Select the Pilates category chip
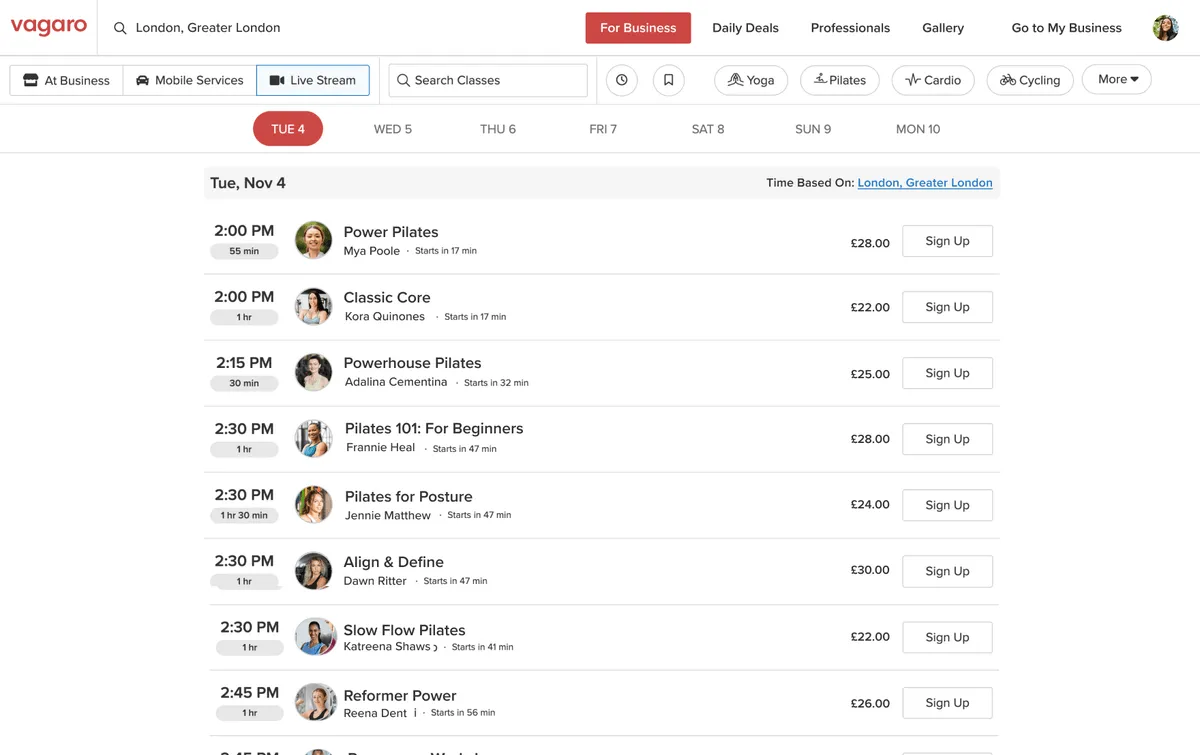The height and width of the screenshot is (755, 1200). pos(840,80)
